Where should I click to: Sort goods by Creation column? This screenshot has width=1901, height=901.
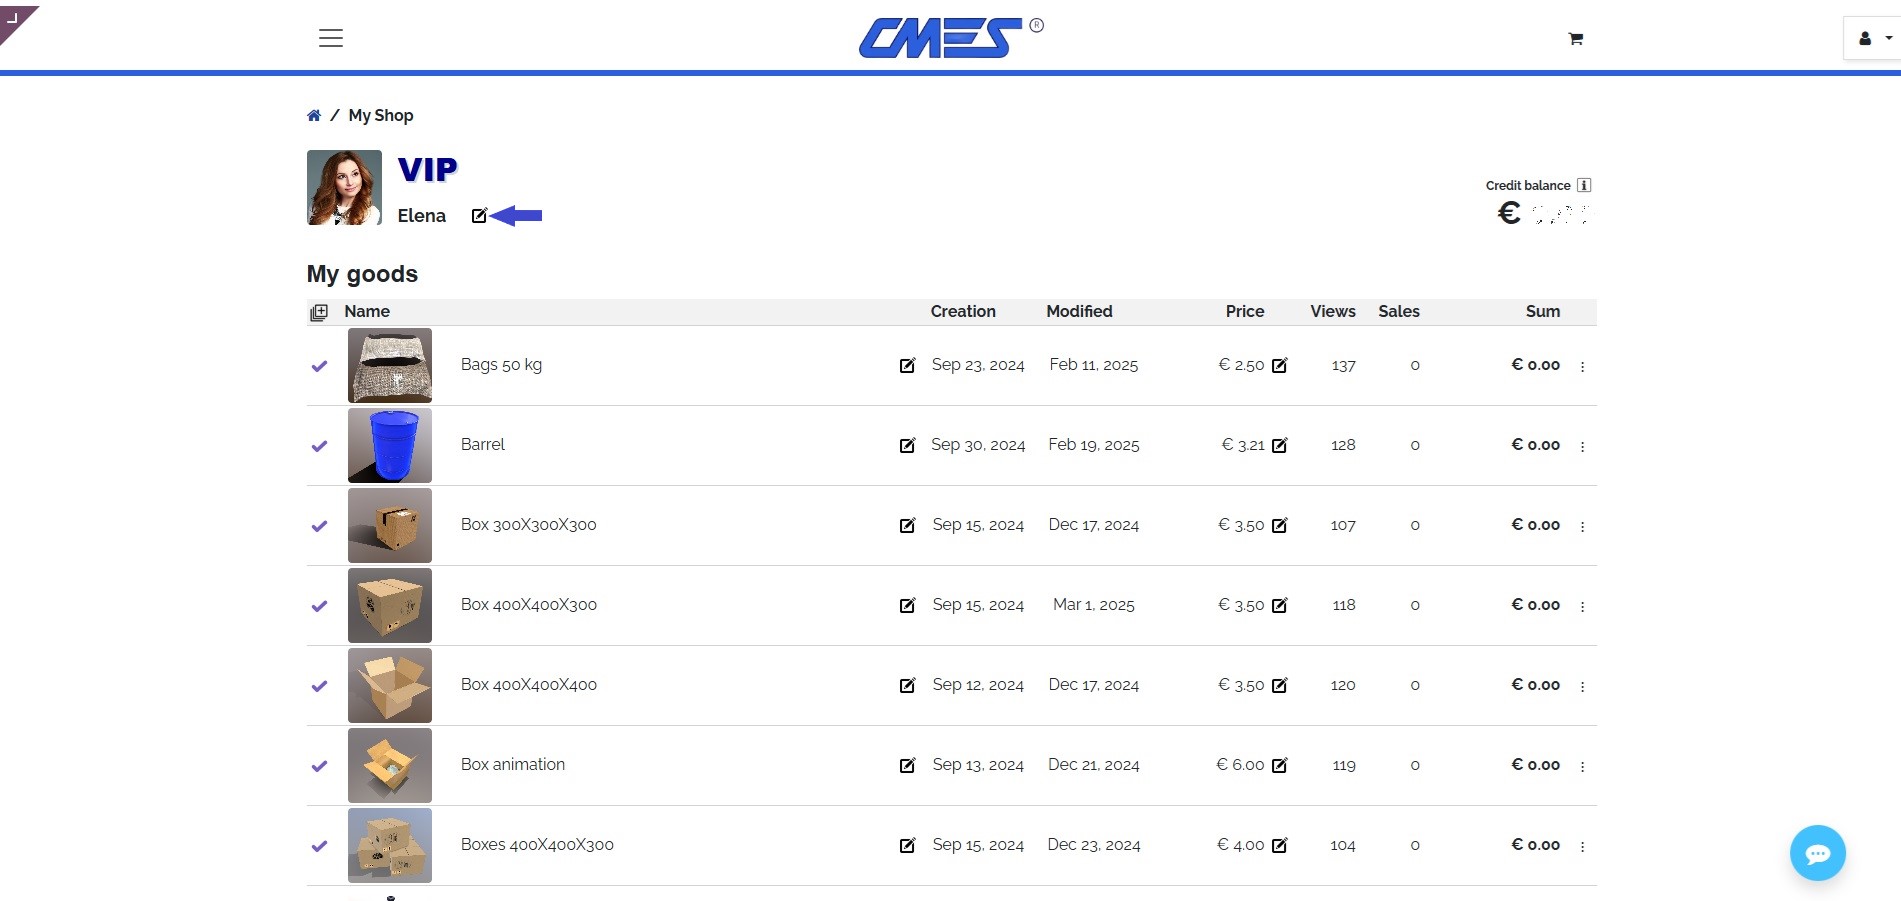pyautogui.click(x=962, y=312)
